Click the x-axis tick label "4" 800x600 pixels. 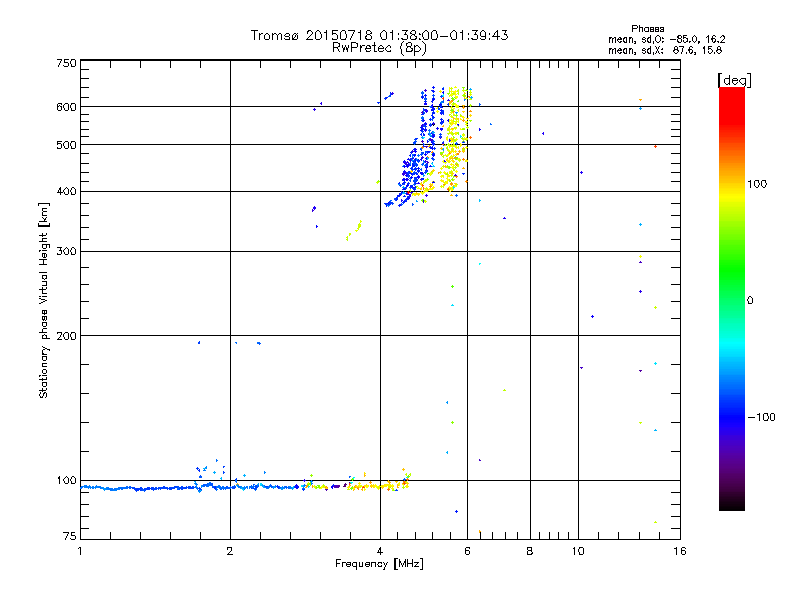(380, 551)
